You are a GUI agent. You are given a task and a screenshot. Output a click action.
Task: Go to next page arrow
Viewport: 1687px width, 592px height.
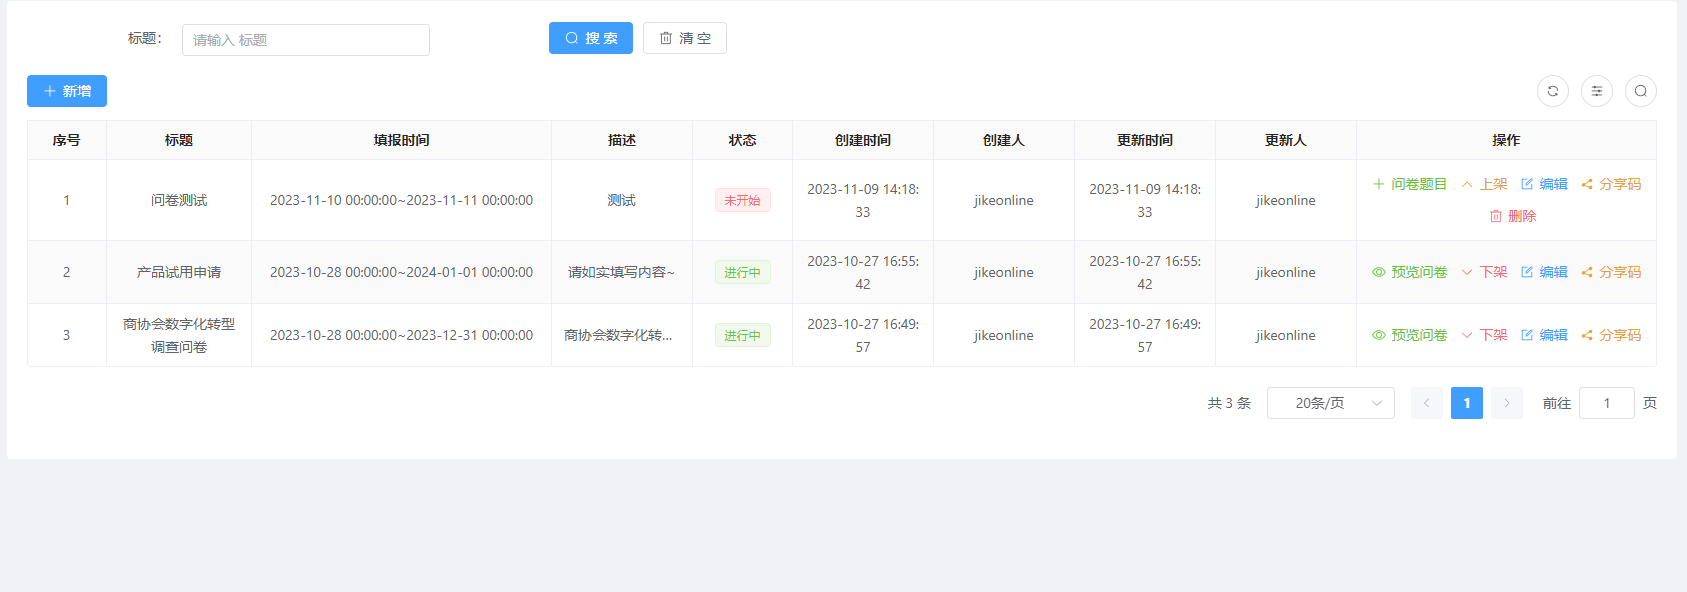click(x=1506, y=403)
